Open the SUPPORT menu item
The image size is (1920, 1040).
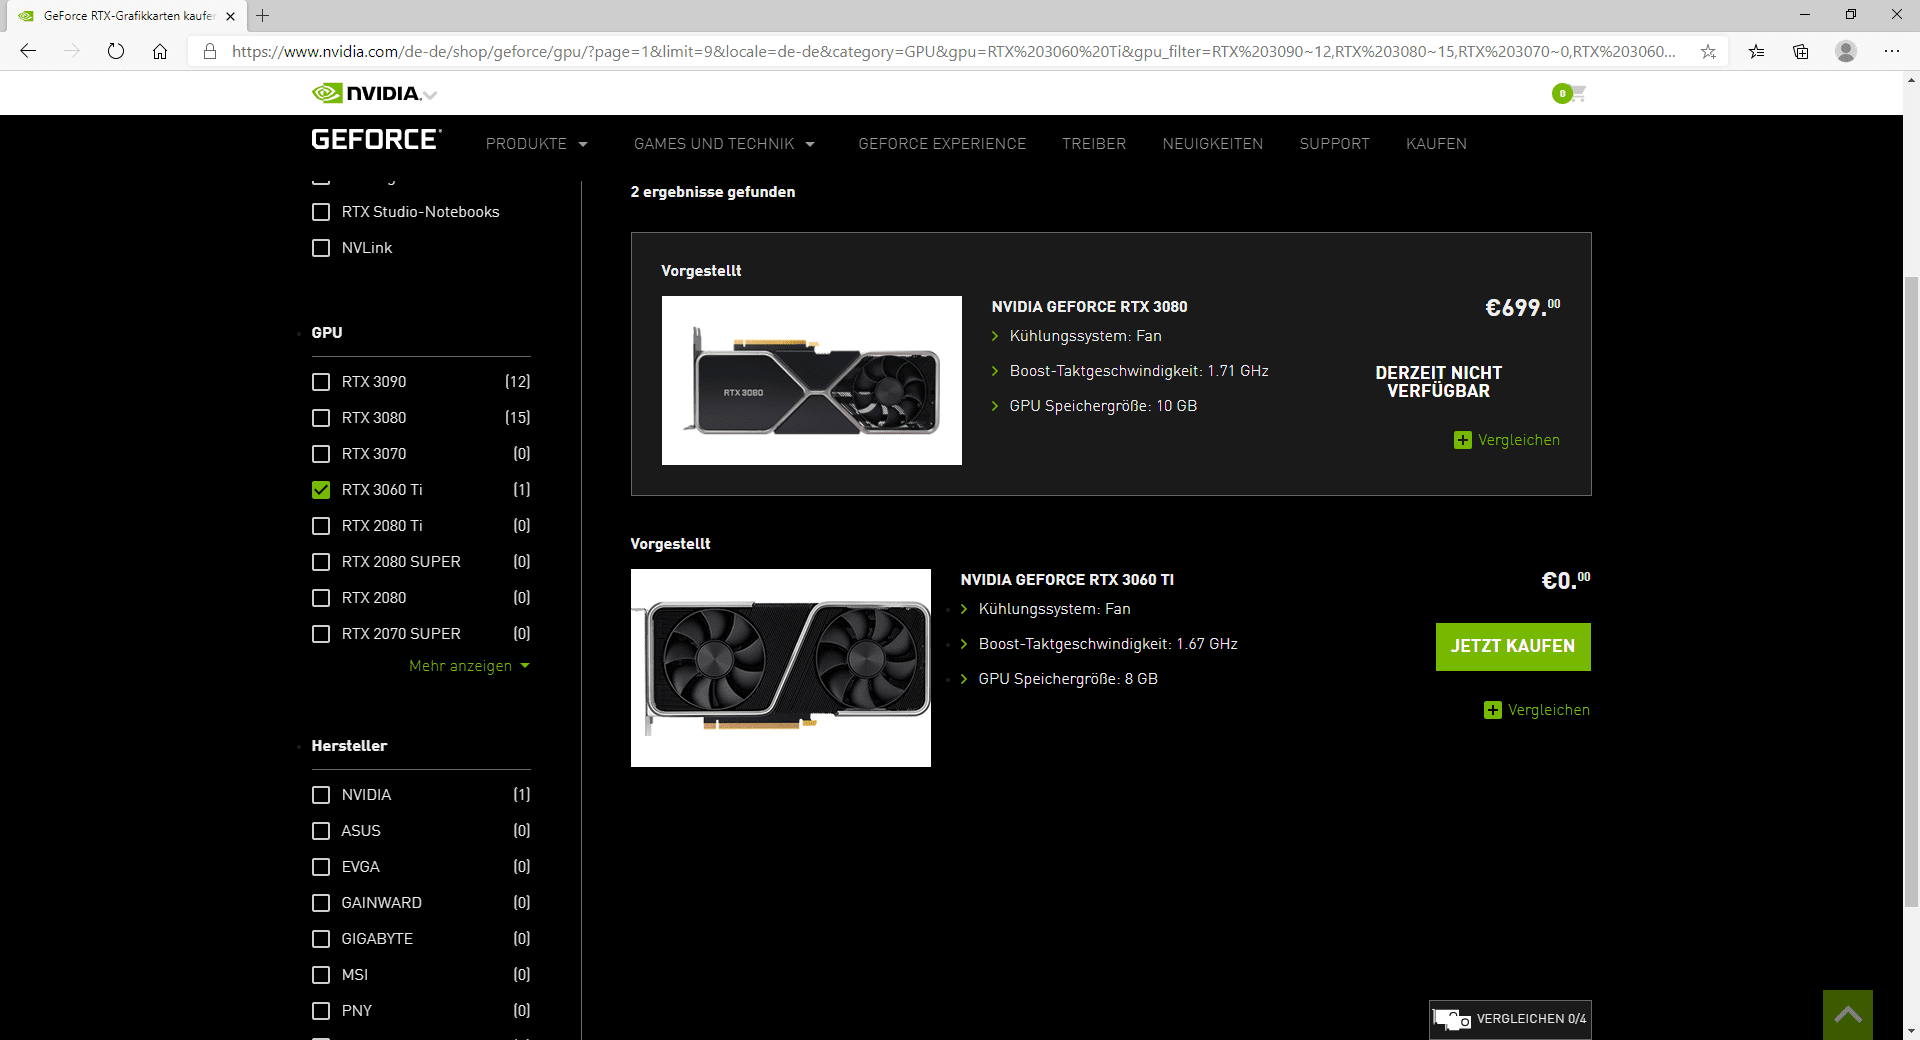click(x=1334, y=144)
